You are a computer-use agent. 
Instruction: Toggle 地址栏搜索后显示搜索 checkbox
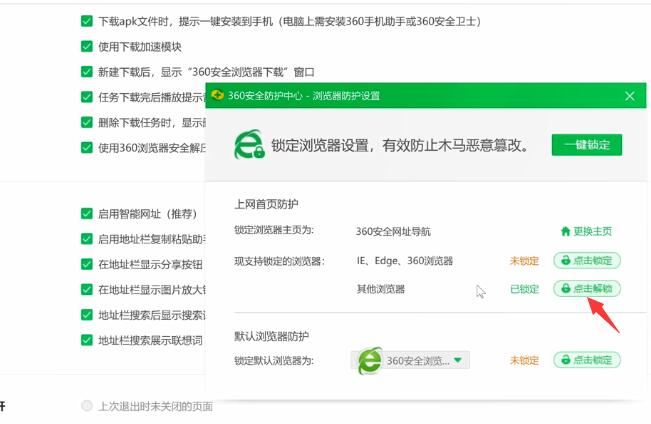[86, 314]
